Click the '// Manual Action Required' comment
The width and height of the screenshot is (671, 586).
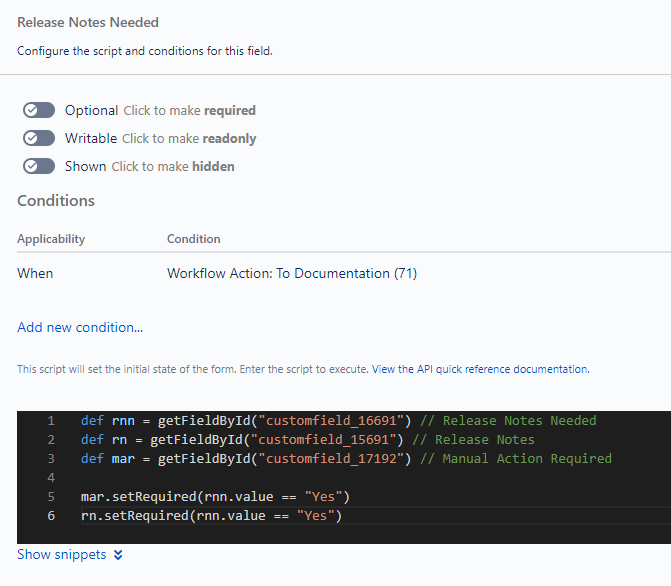click(x=516, y=458)
